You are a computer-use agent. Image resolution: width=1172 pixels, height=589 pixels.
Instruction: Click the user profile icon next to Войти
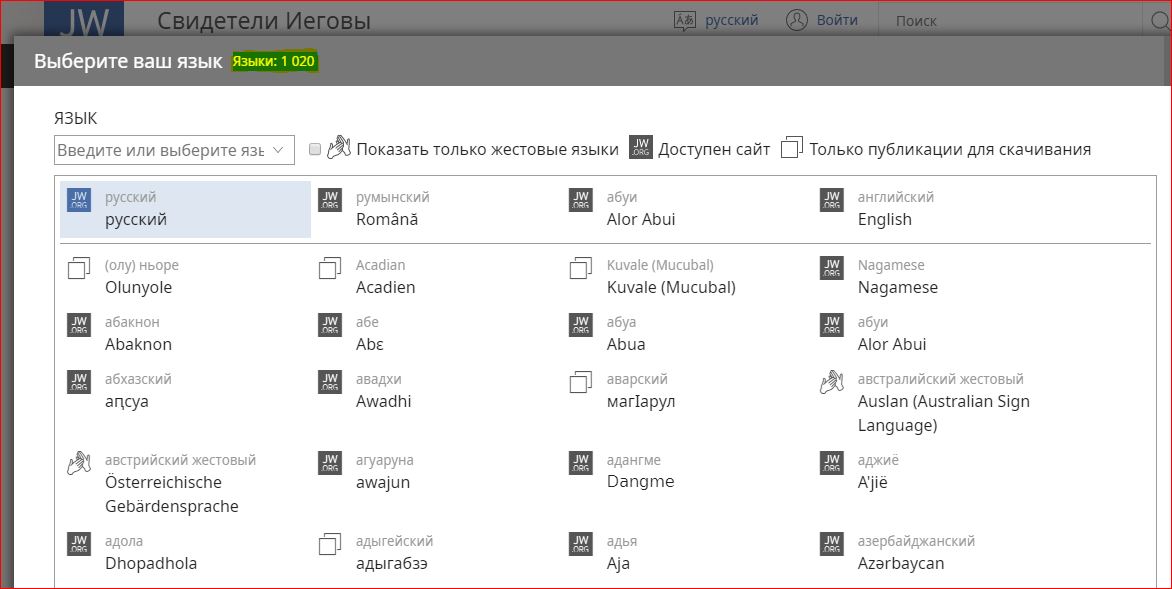[797, 20]
